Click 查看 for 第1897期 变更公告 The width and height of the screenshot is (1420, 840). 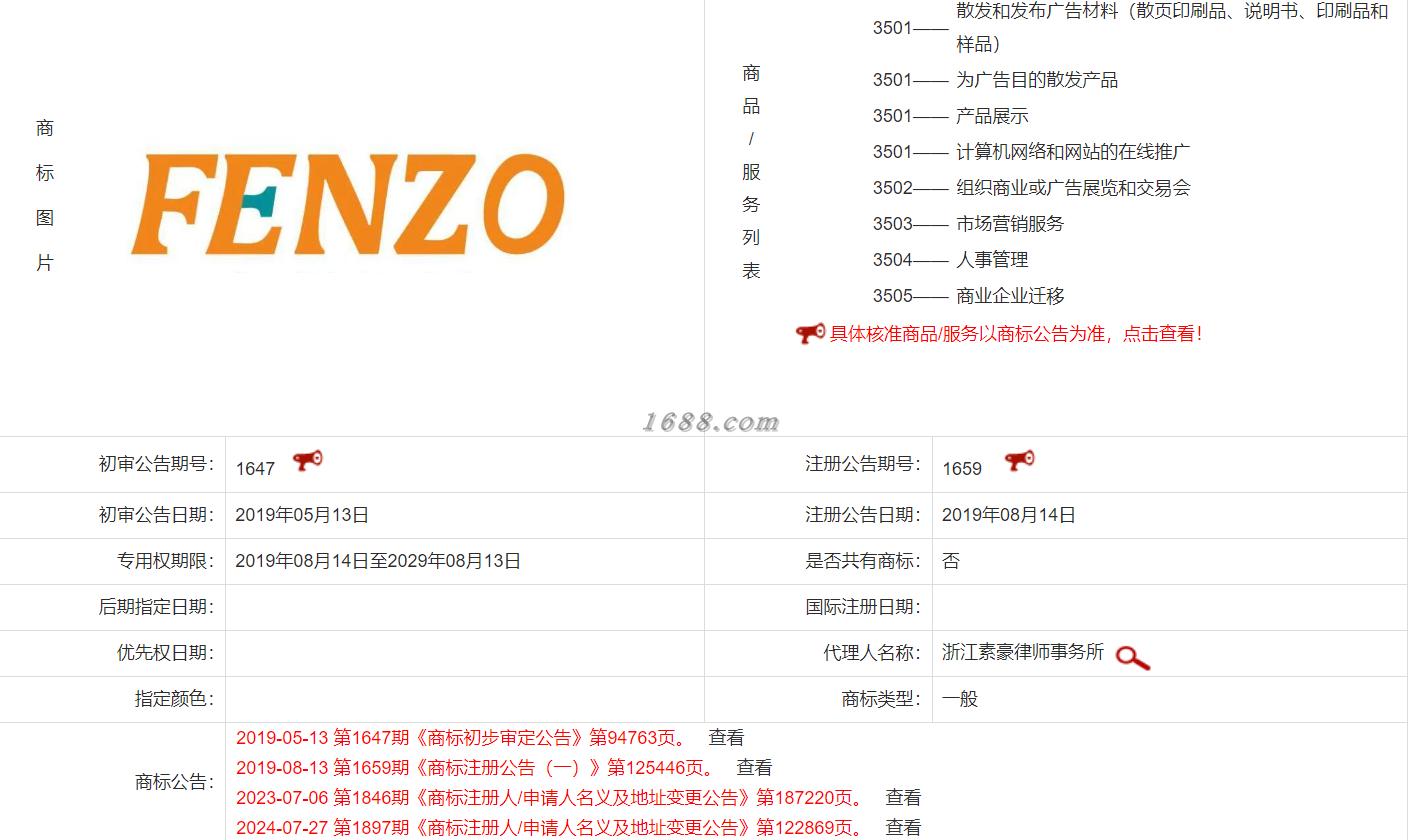click(x=903, y=828)
